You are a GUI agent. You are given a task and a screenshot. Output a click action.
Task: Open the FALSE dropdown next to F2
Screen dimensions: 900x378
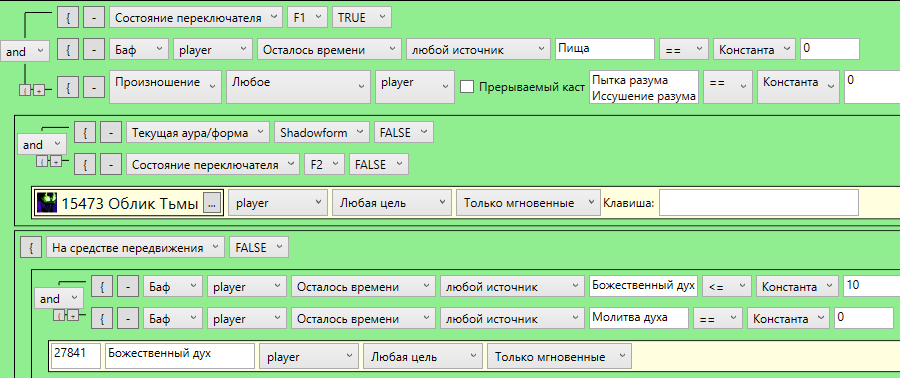(379, 165)
